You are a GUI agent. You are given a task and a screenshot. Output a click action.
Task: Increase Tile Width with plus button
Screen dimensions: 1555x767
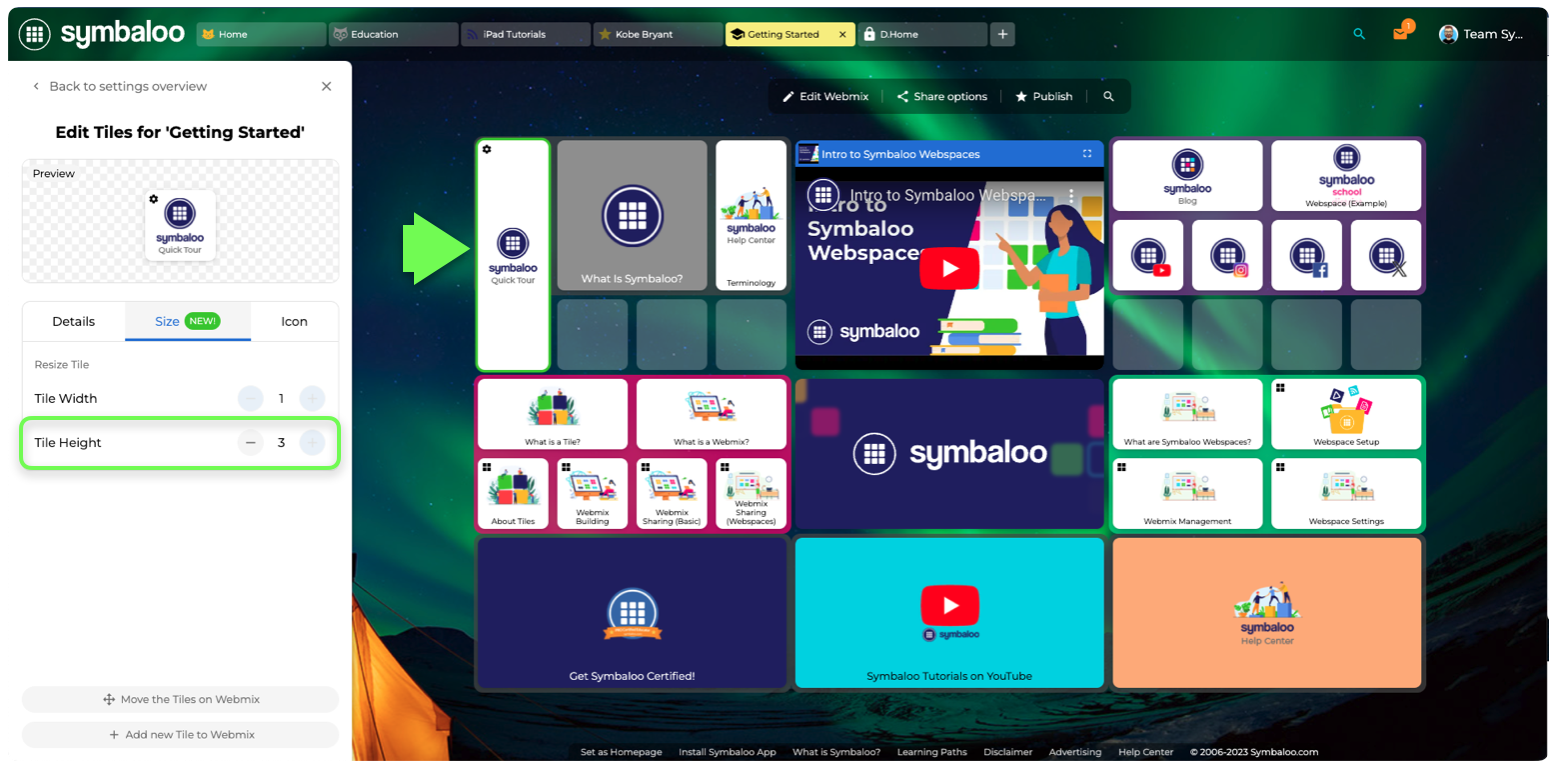click(312, 398)
